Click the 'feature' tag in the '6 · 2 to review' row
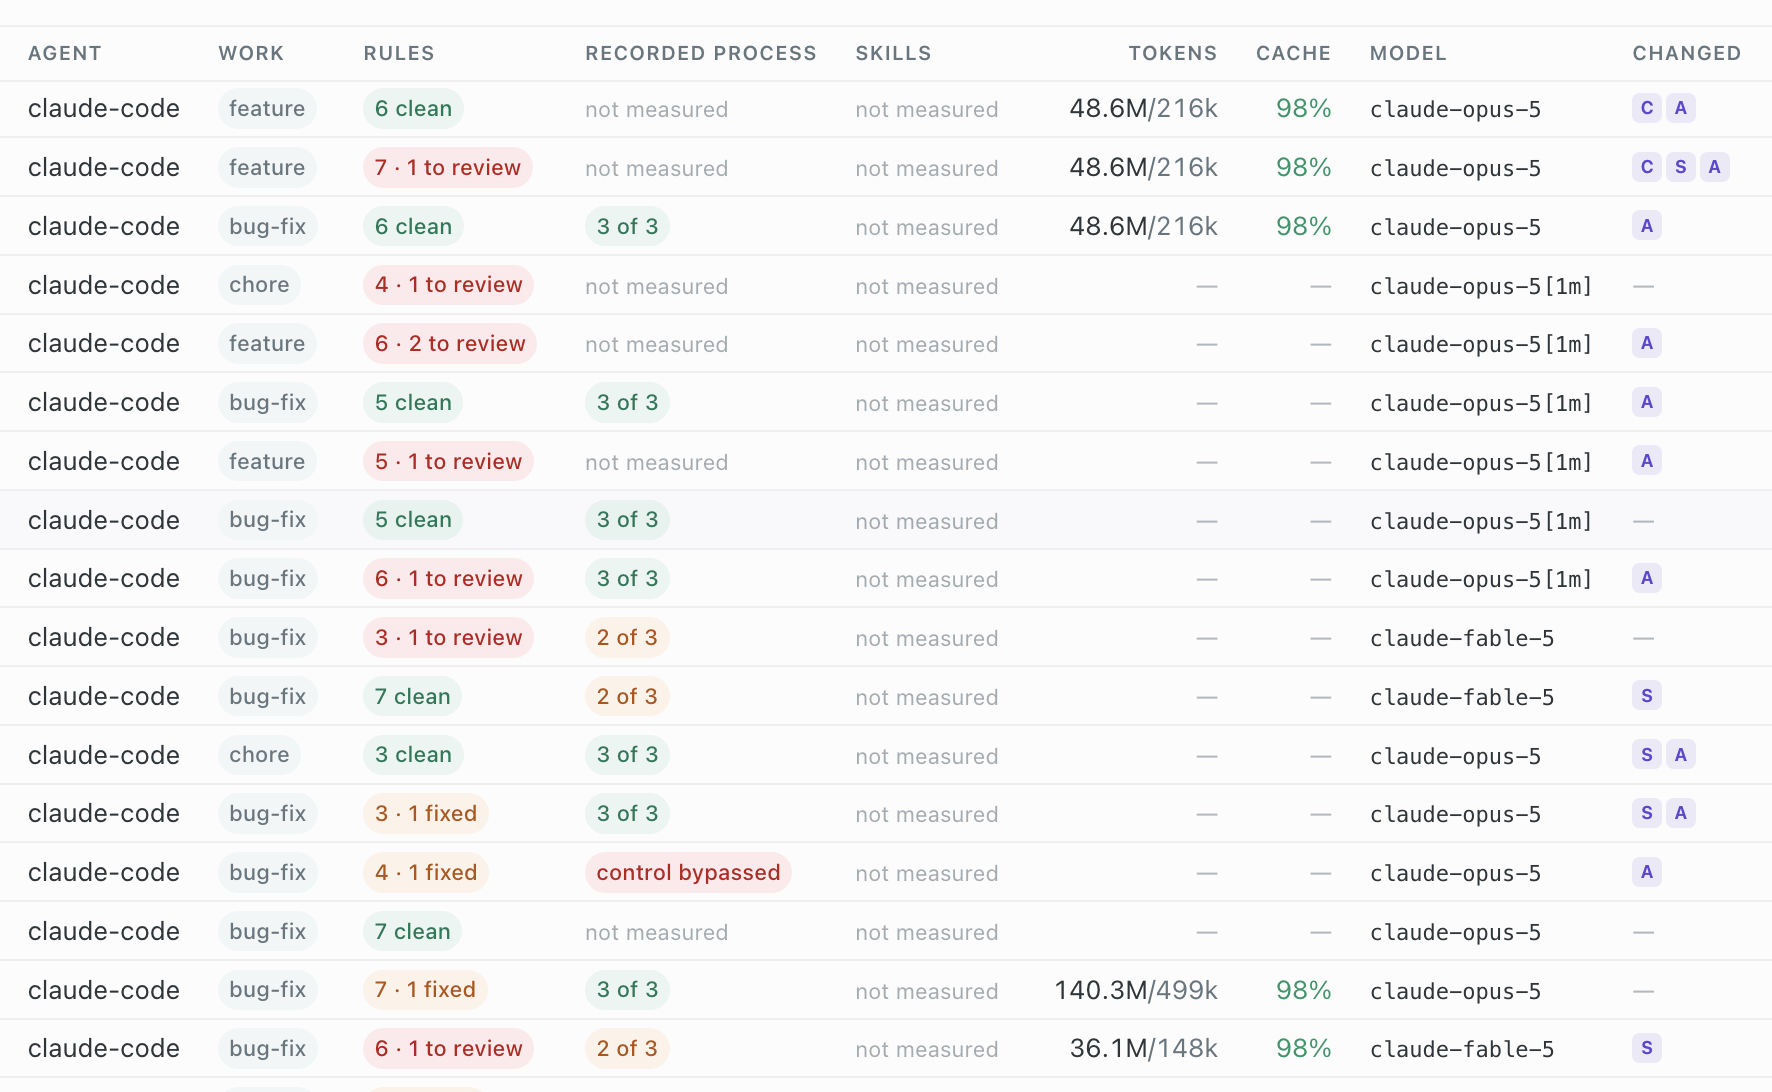1772x1092 pixels. [x=267, y=343]
